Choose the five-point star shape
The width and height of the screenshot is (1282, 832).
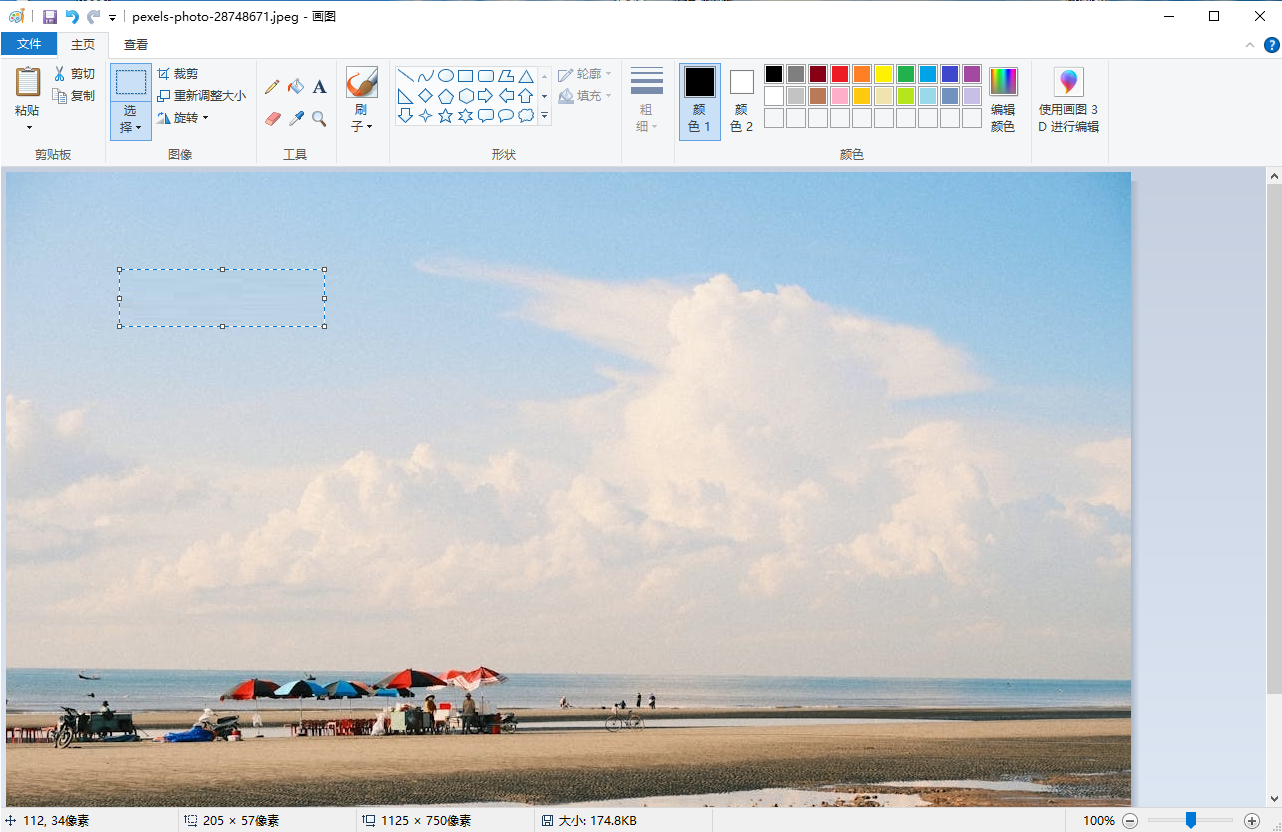coord(446,116)
